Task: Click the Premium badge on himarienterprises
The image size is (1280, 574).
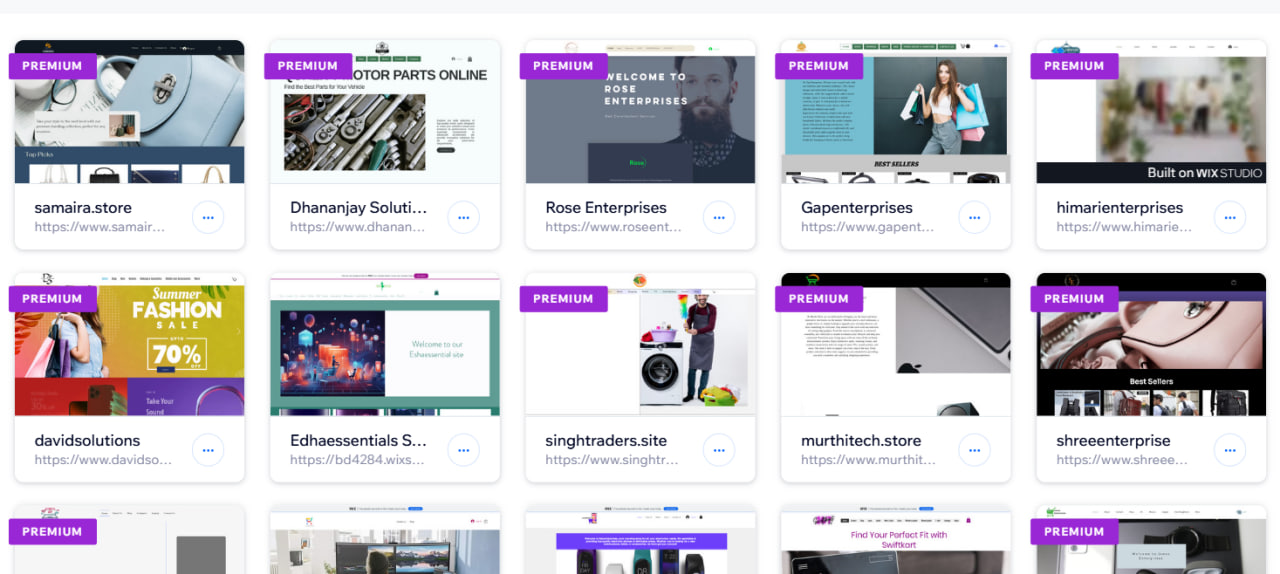Action: tap(1074, 66)
